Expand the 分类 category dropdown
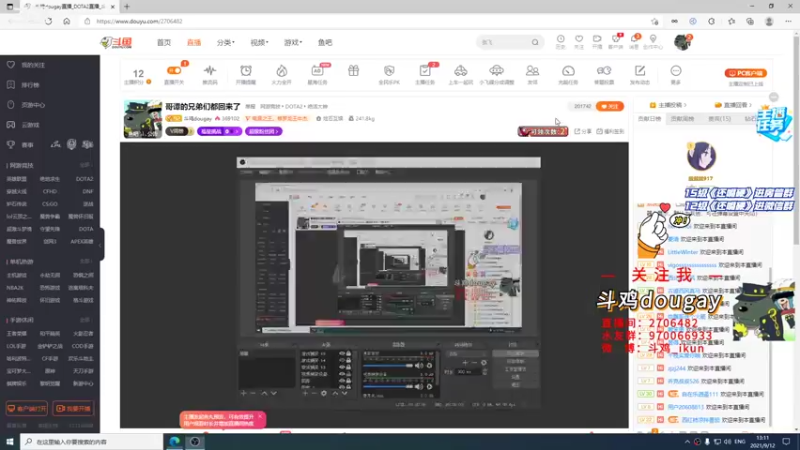 (226, 42)
